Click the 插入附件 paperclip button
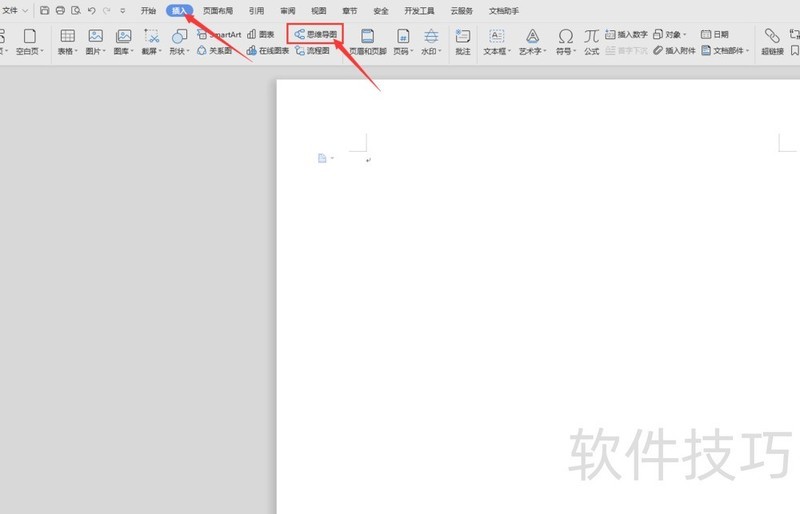 point(674,51)
